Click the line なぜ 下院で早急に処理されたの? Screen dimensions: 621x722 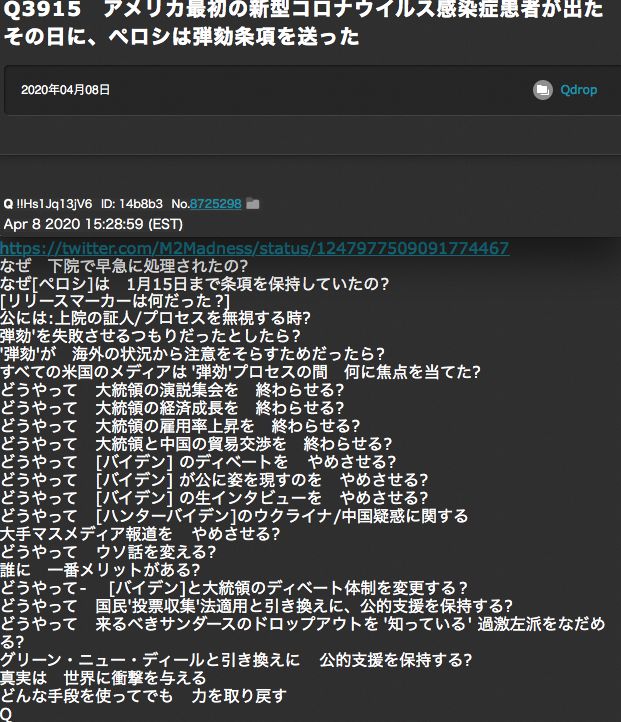(124, 266)
